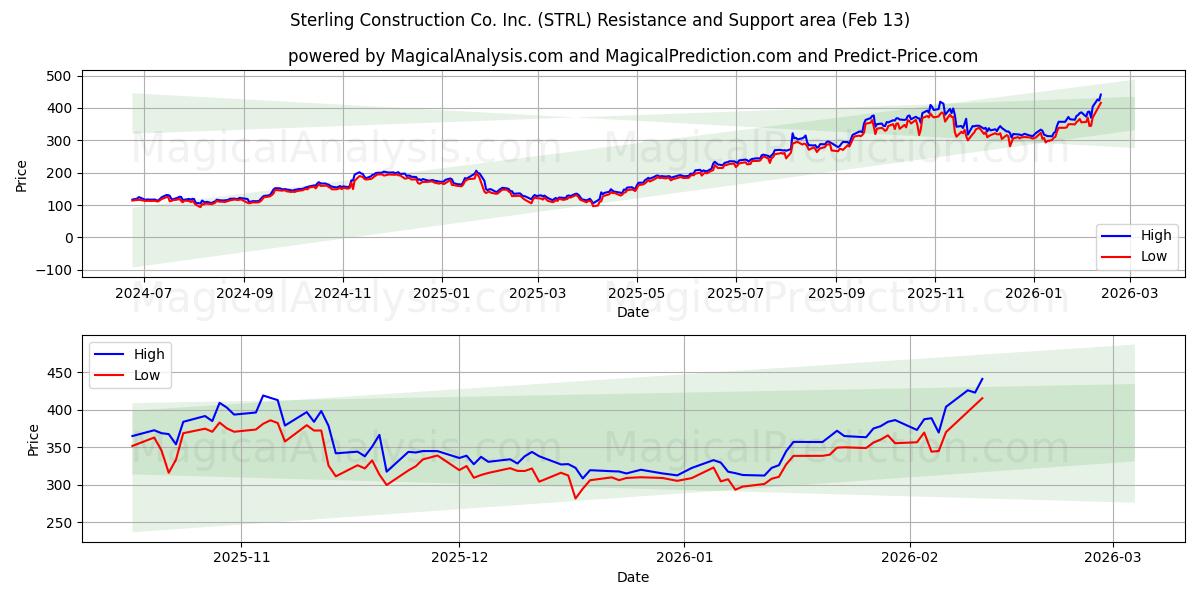
Task: Click the '0' tick on the upper chart price axis
Action: click(x=68, y=238)
